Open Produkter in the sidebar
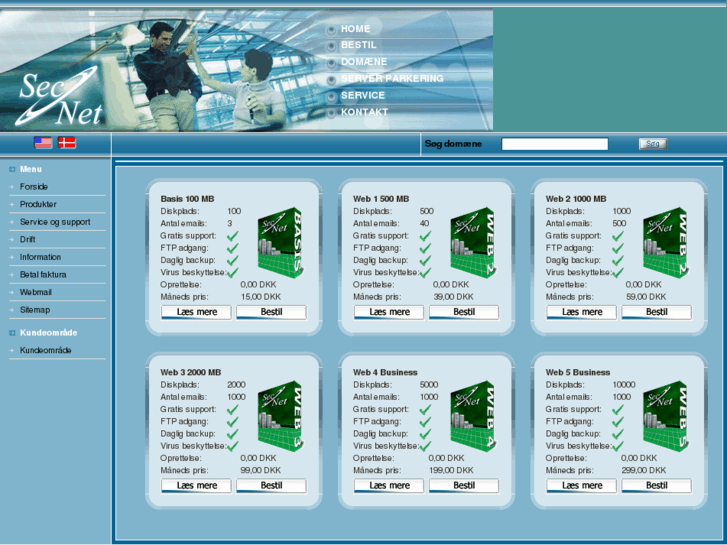 coord(38,205)
